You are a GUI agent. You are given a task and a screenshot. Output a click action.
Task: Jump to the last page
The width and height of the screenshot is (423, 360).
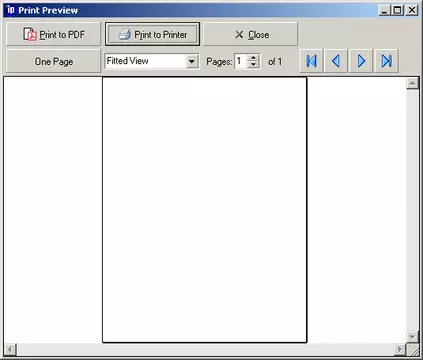pyautogui.click(x=386, y=61)
